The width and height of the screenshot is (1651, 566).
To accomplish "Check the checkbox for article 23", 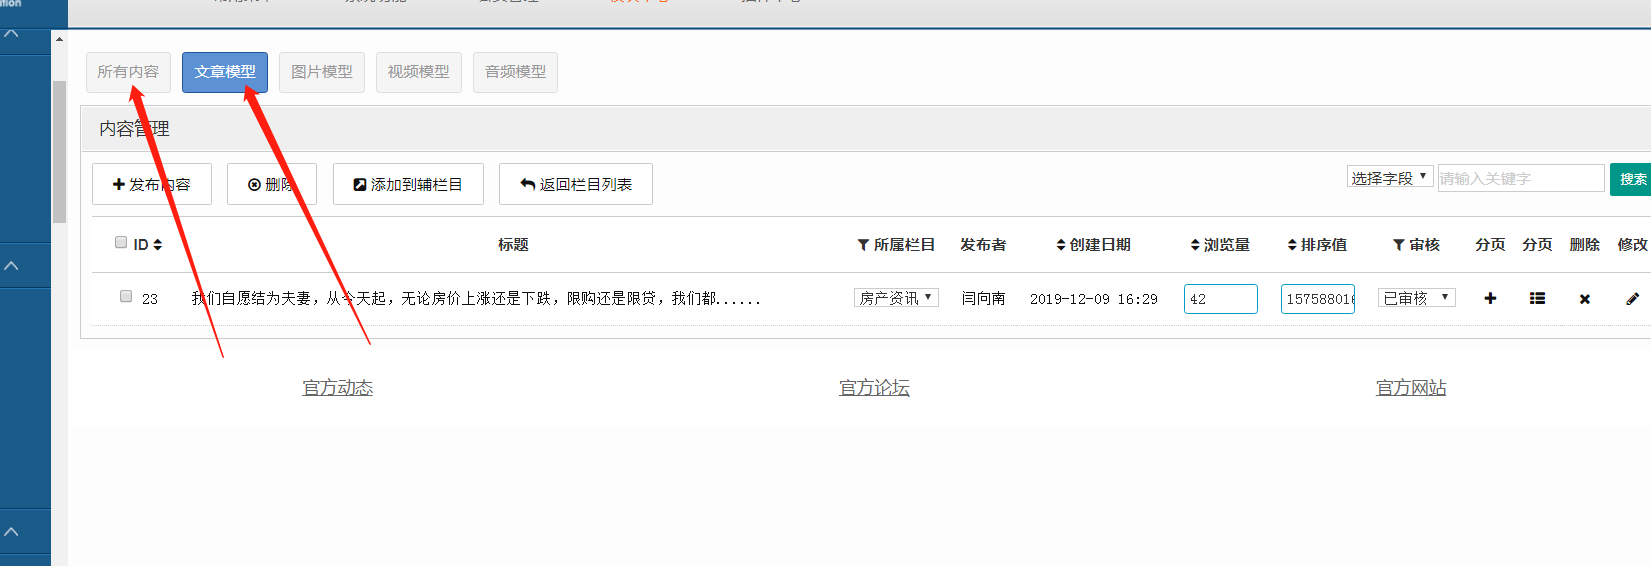I will pyautogui.click(x=126, y=296).
